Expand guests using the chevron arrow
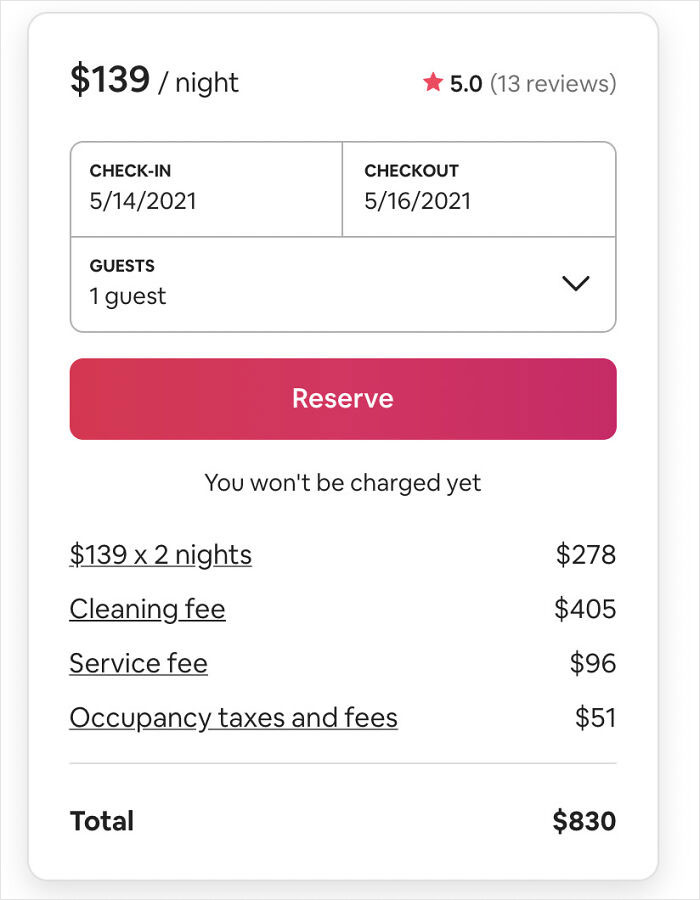 (576, 283)
